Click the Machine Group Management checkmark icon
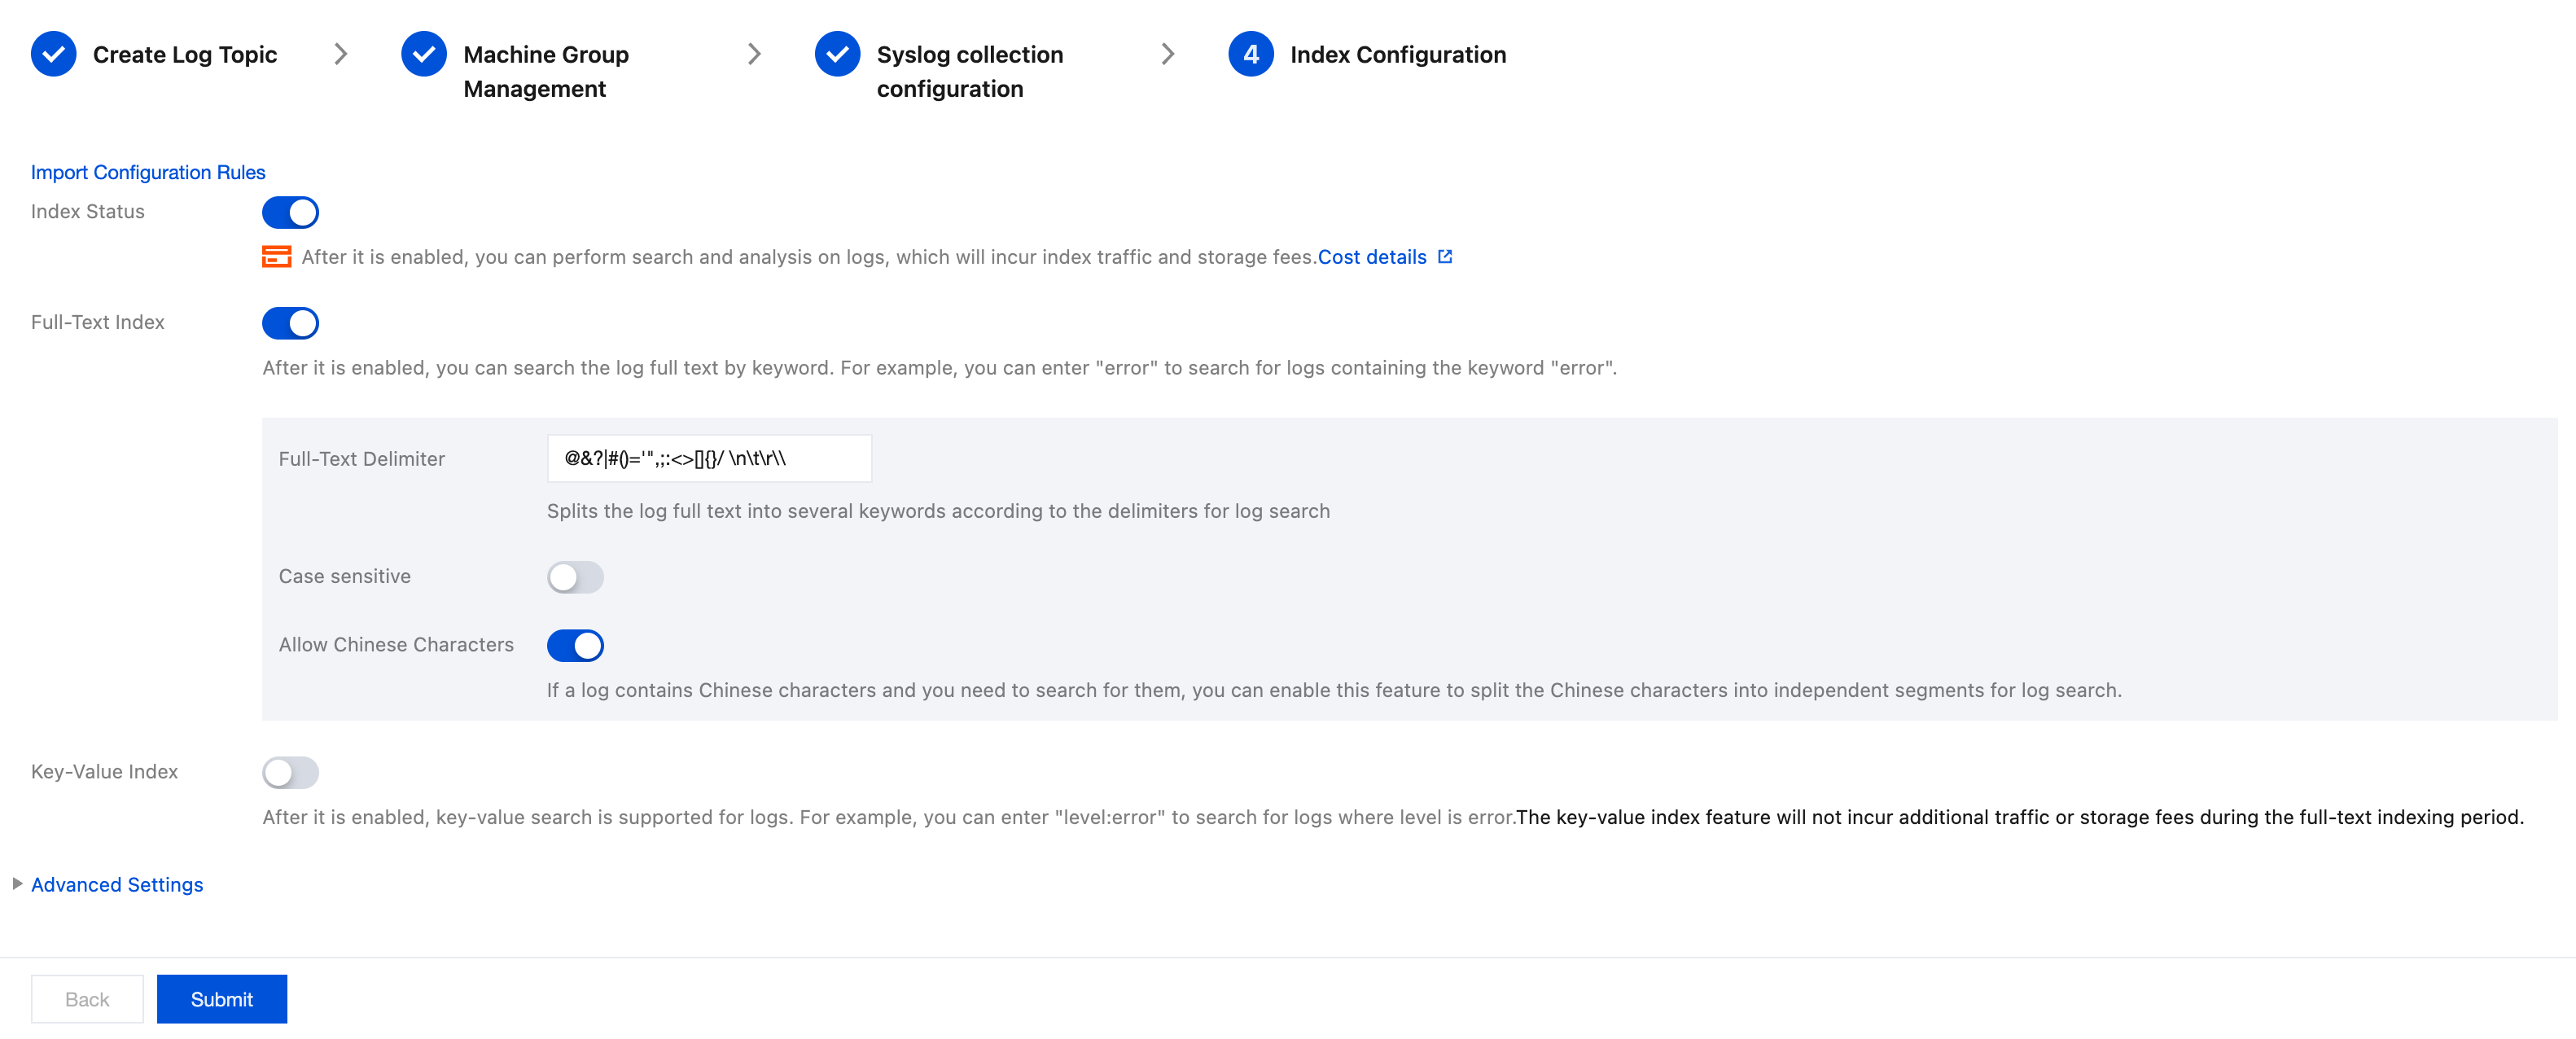The width and height of the screenshot is (2576, 1039). [424, 54]
